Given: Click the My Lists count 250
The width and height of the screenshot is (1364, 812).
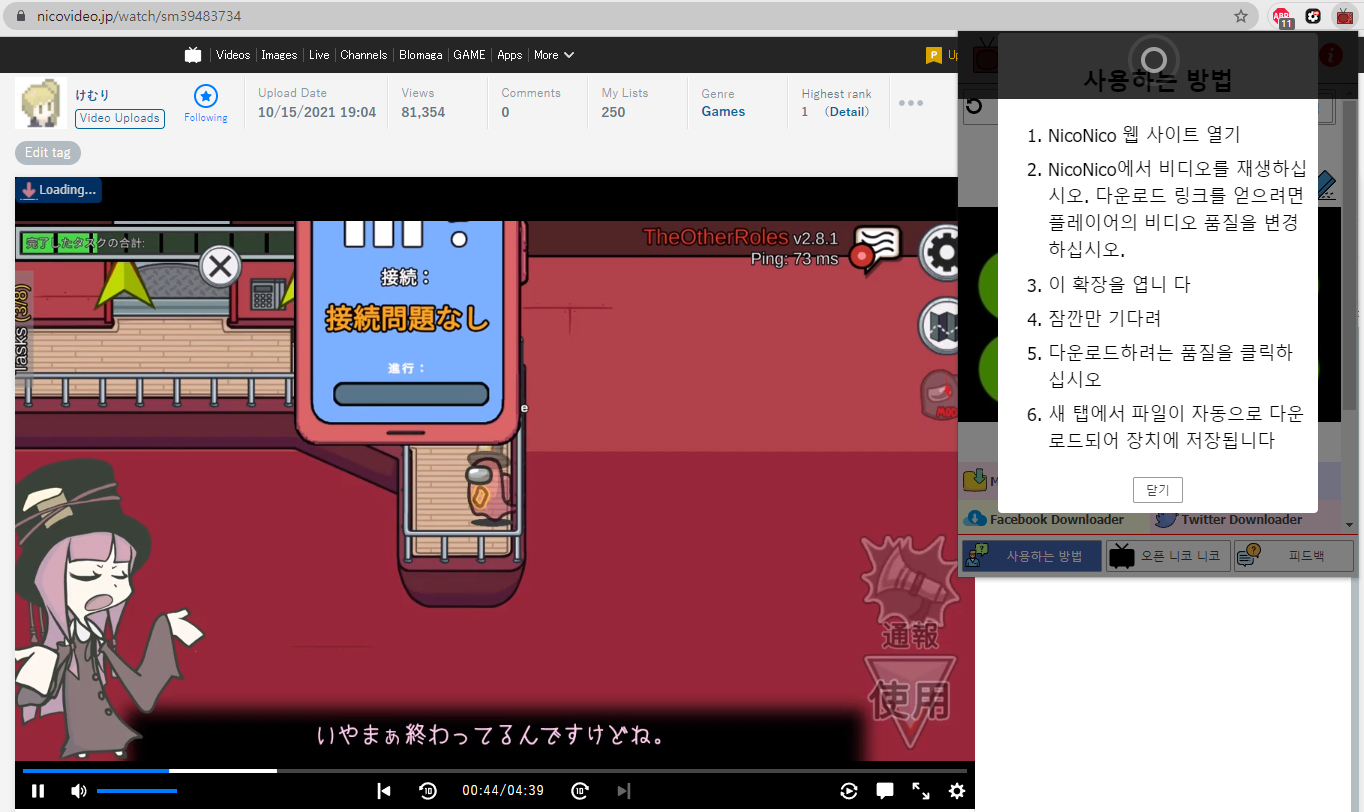Looking at the screenshot, I should pyautogui.click(x=613, y=112).
